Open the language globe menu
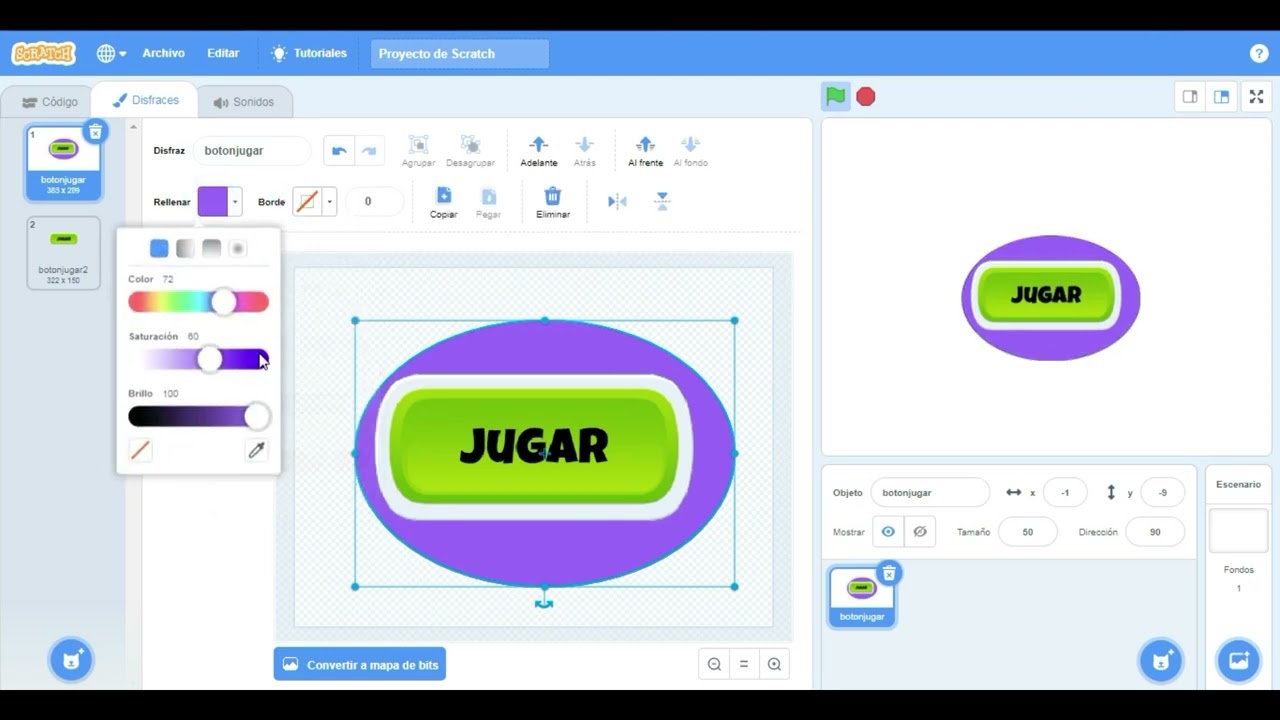This screenshot has height=720, width=1280. (x=111, y=54)
